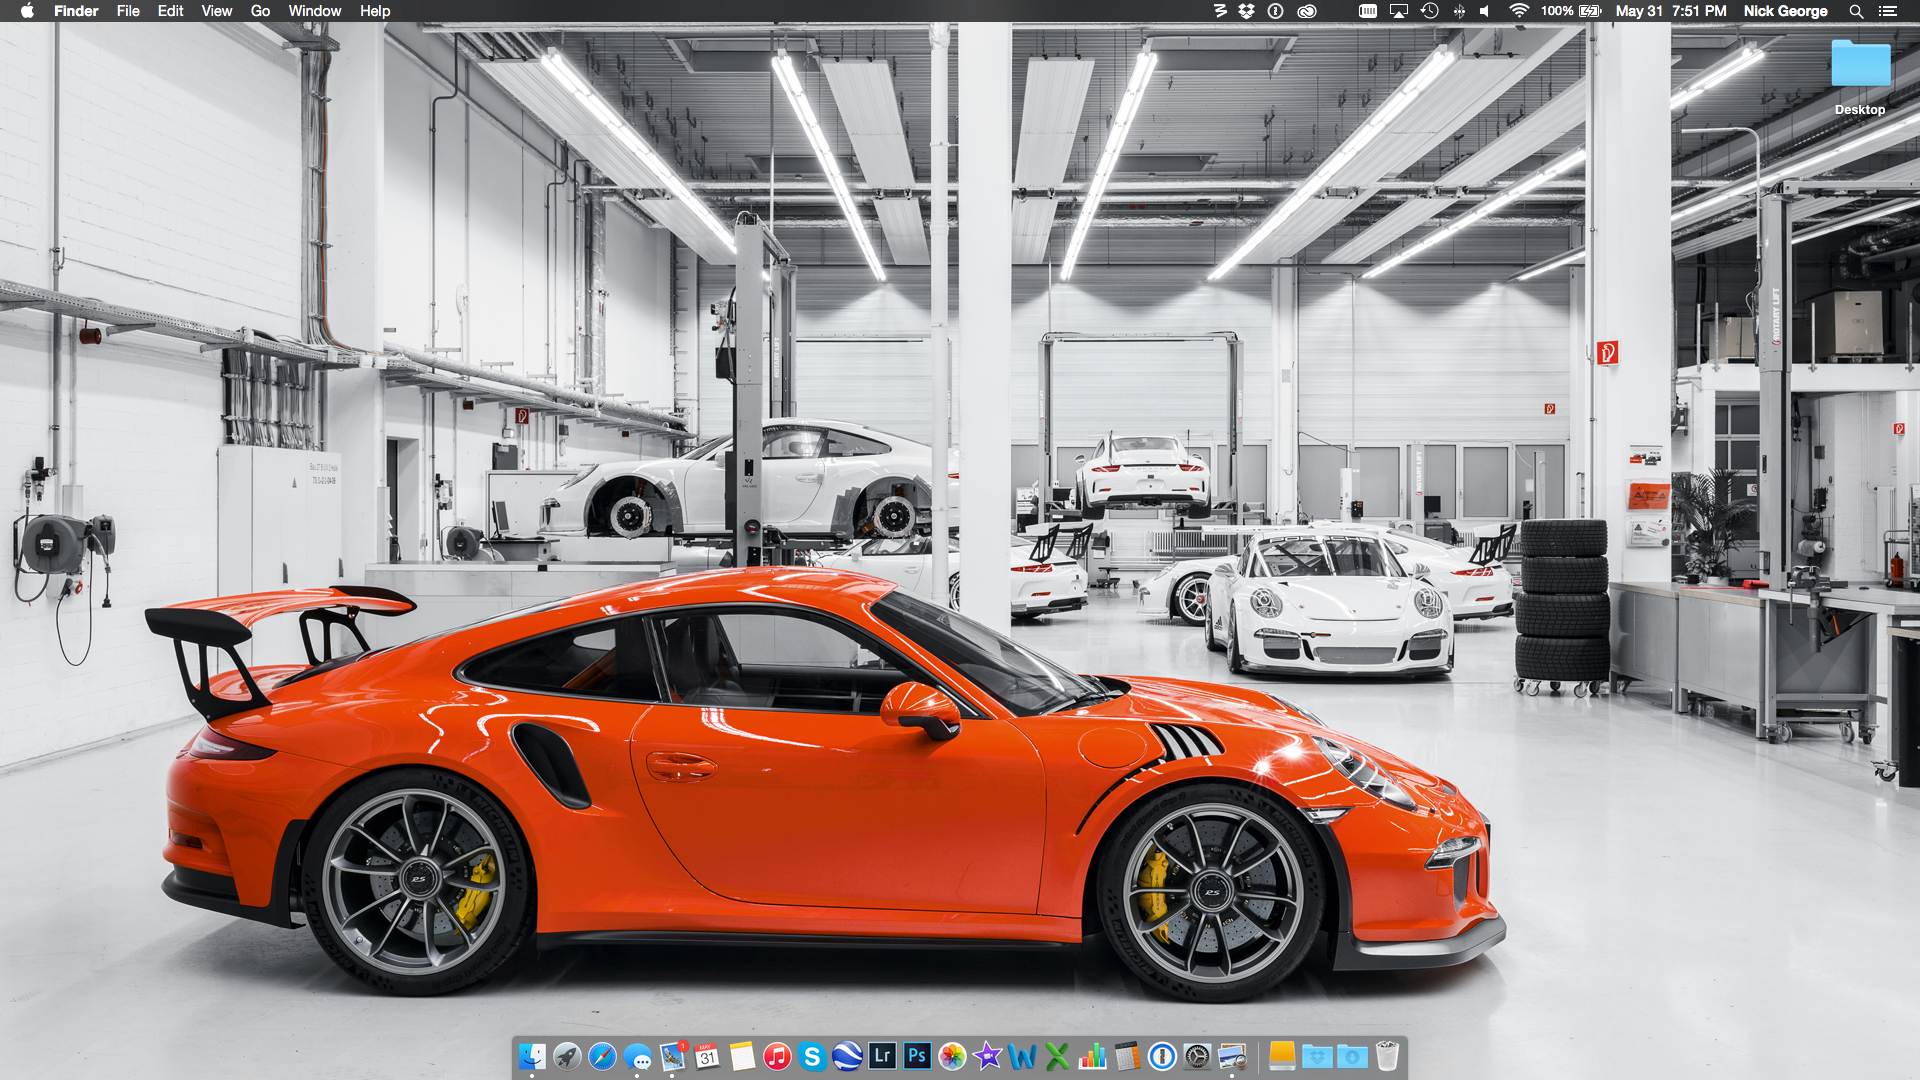Viewport: 1920px width, 1080px height.
Task: Open Nick George user menu
Action: [x=1785, y=11]
